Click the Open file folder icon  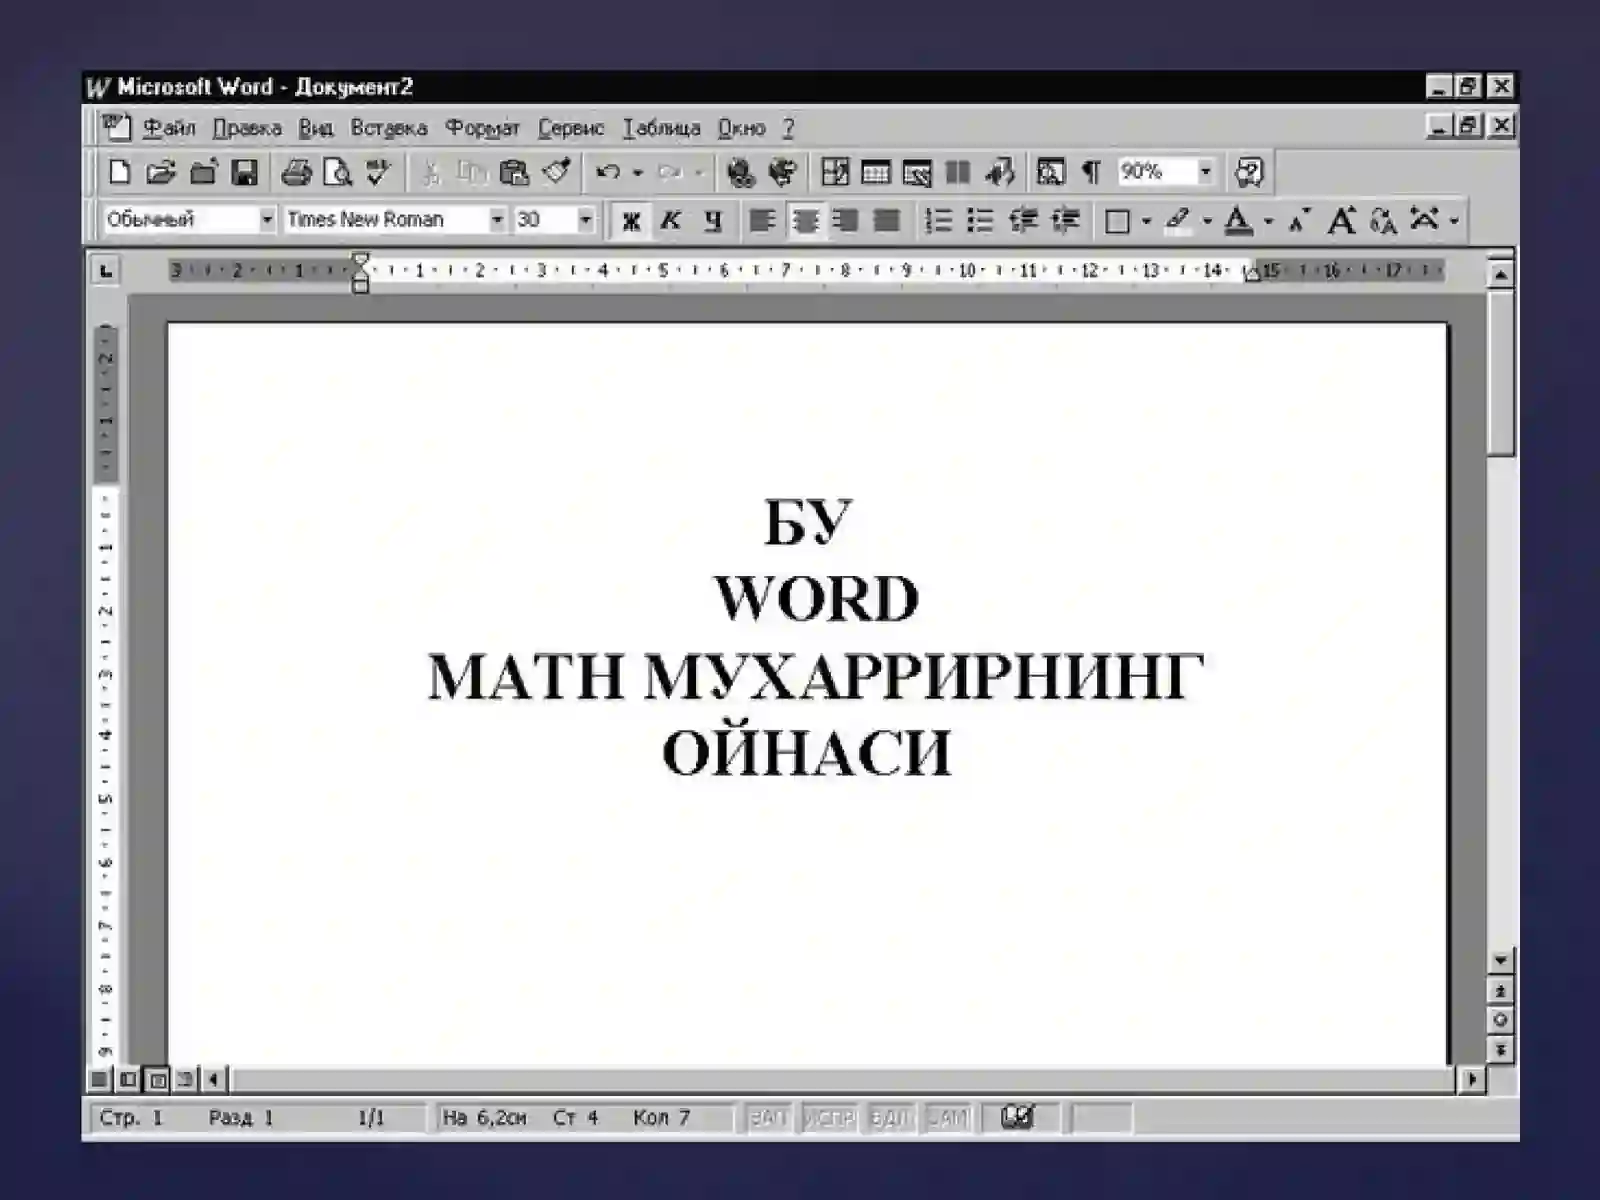click(x=160, y=172)
